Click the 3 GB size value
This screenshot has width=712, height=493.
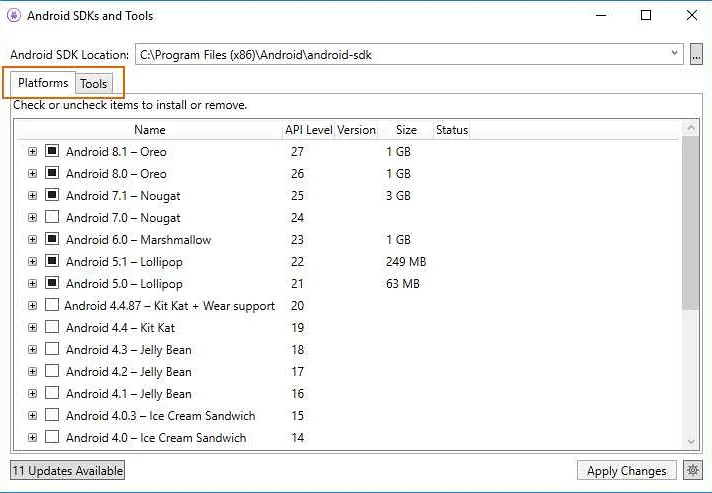(x=398, y=196)
